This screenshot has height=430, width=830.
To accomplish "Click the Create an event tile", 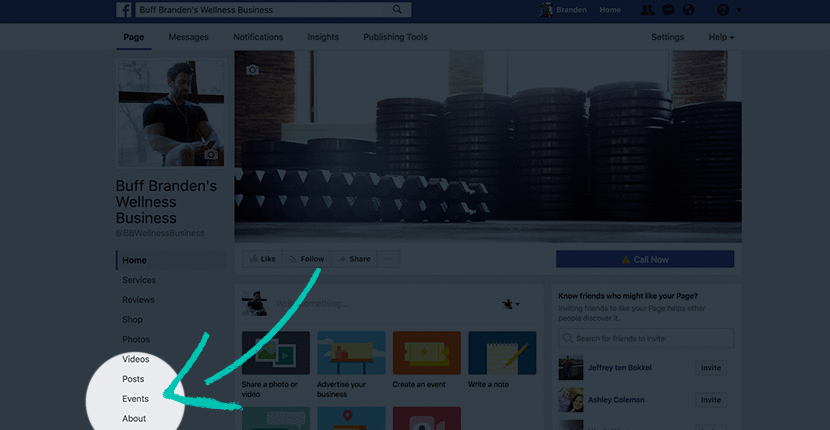I will (x=427, y=360).
